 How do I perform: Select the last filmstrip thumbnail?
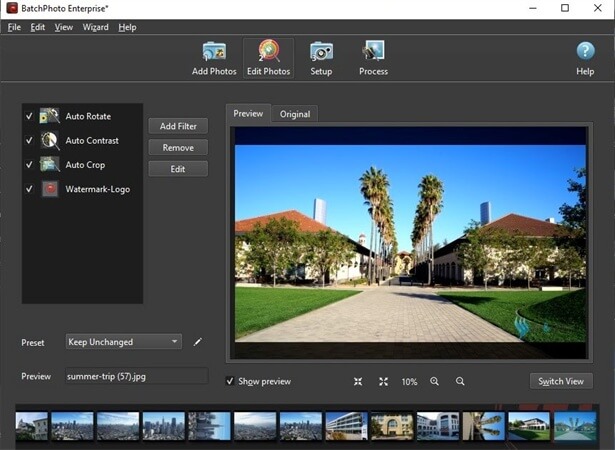[575, 426]
